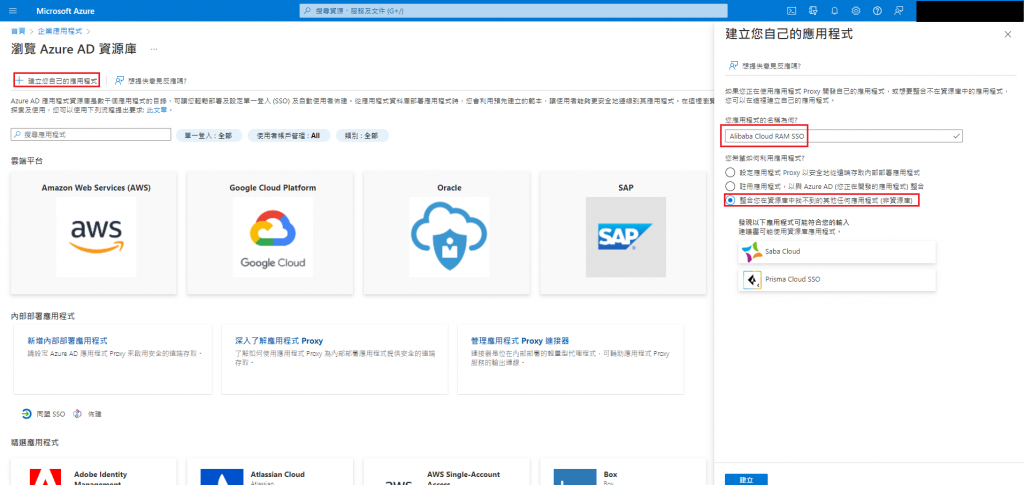Select the Google Cloud Platform tile

click(x=272, y=232)
